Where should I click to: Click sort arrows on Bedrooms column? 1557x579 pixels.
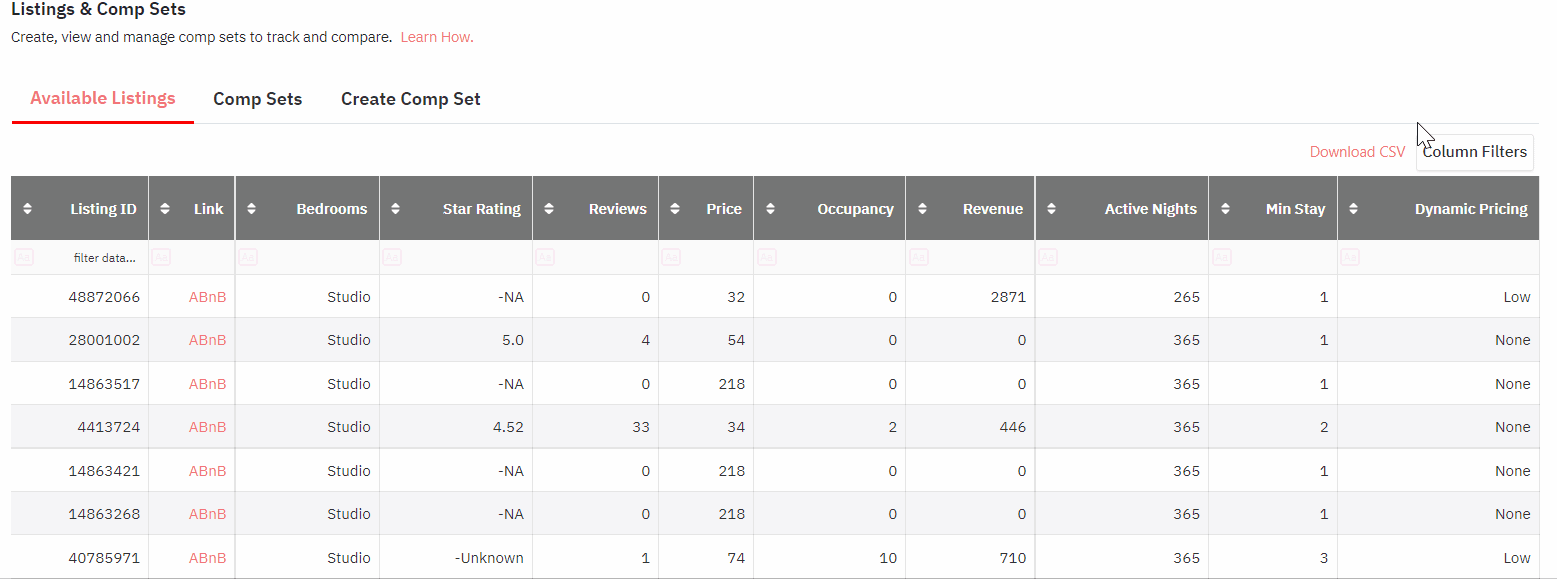252,209
